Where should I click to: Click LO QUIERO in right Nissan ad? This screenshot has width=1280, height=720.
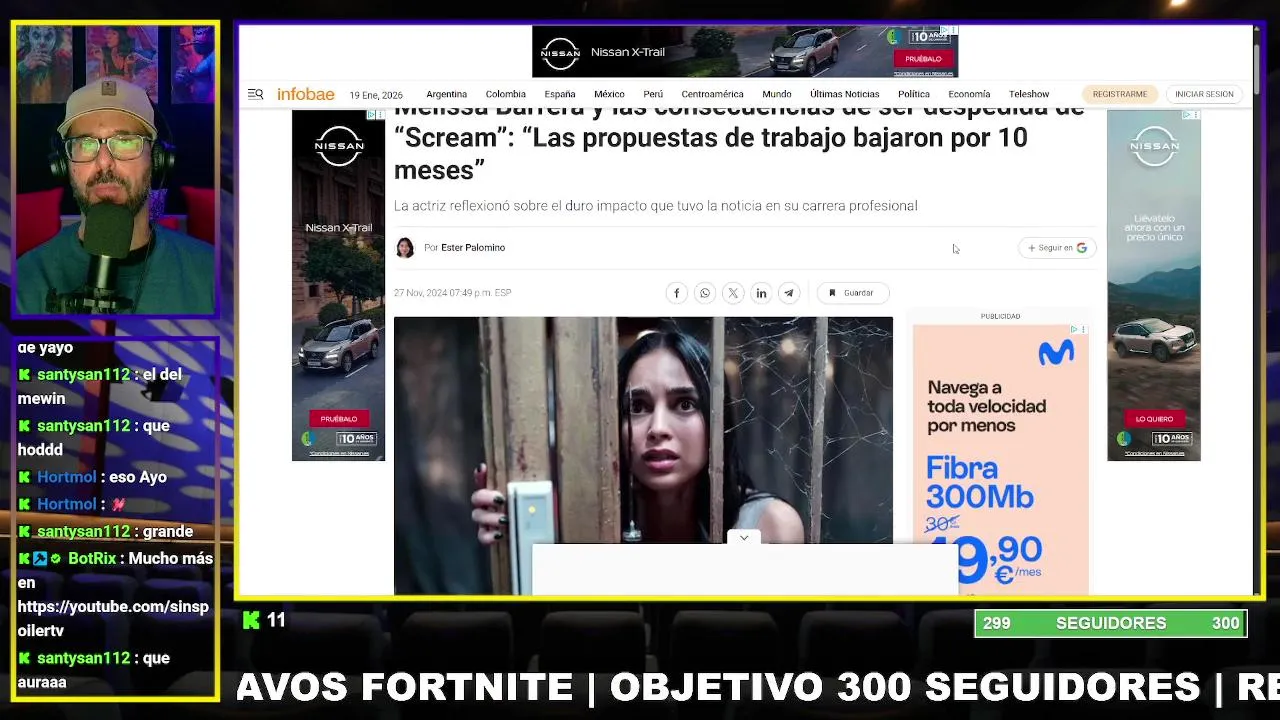[1154, 419]
